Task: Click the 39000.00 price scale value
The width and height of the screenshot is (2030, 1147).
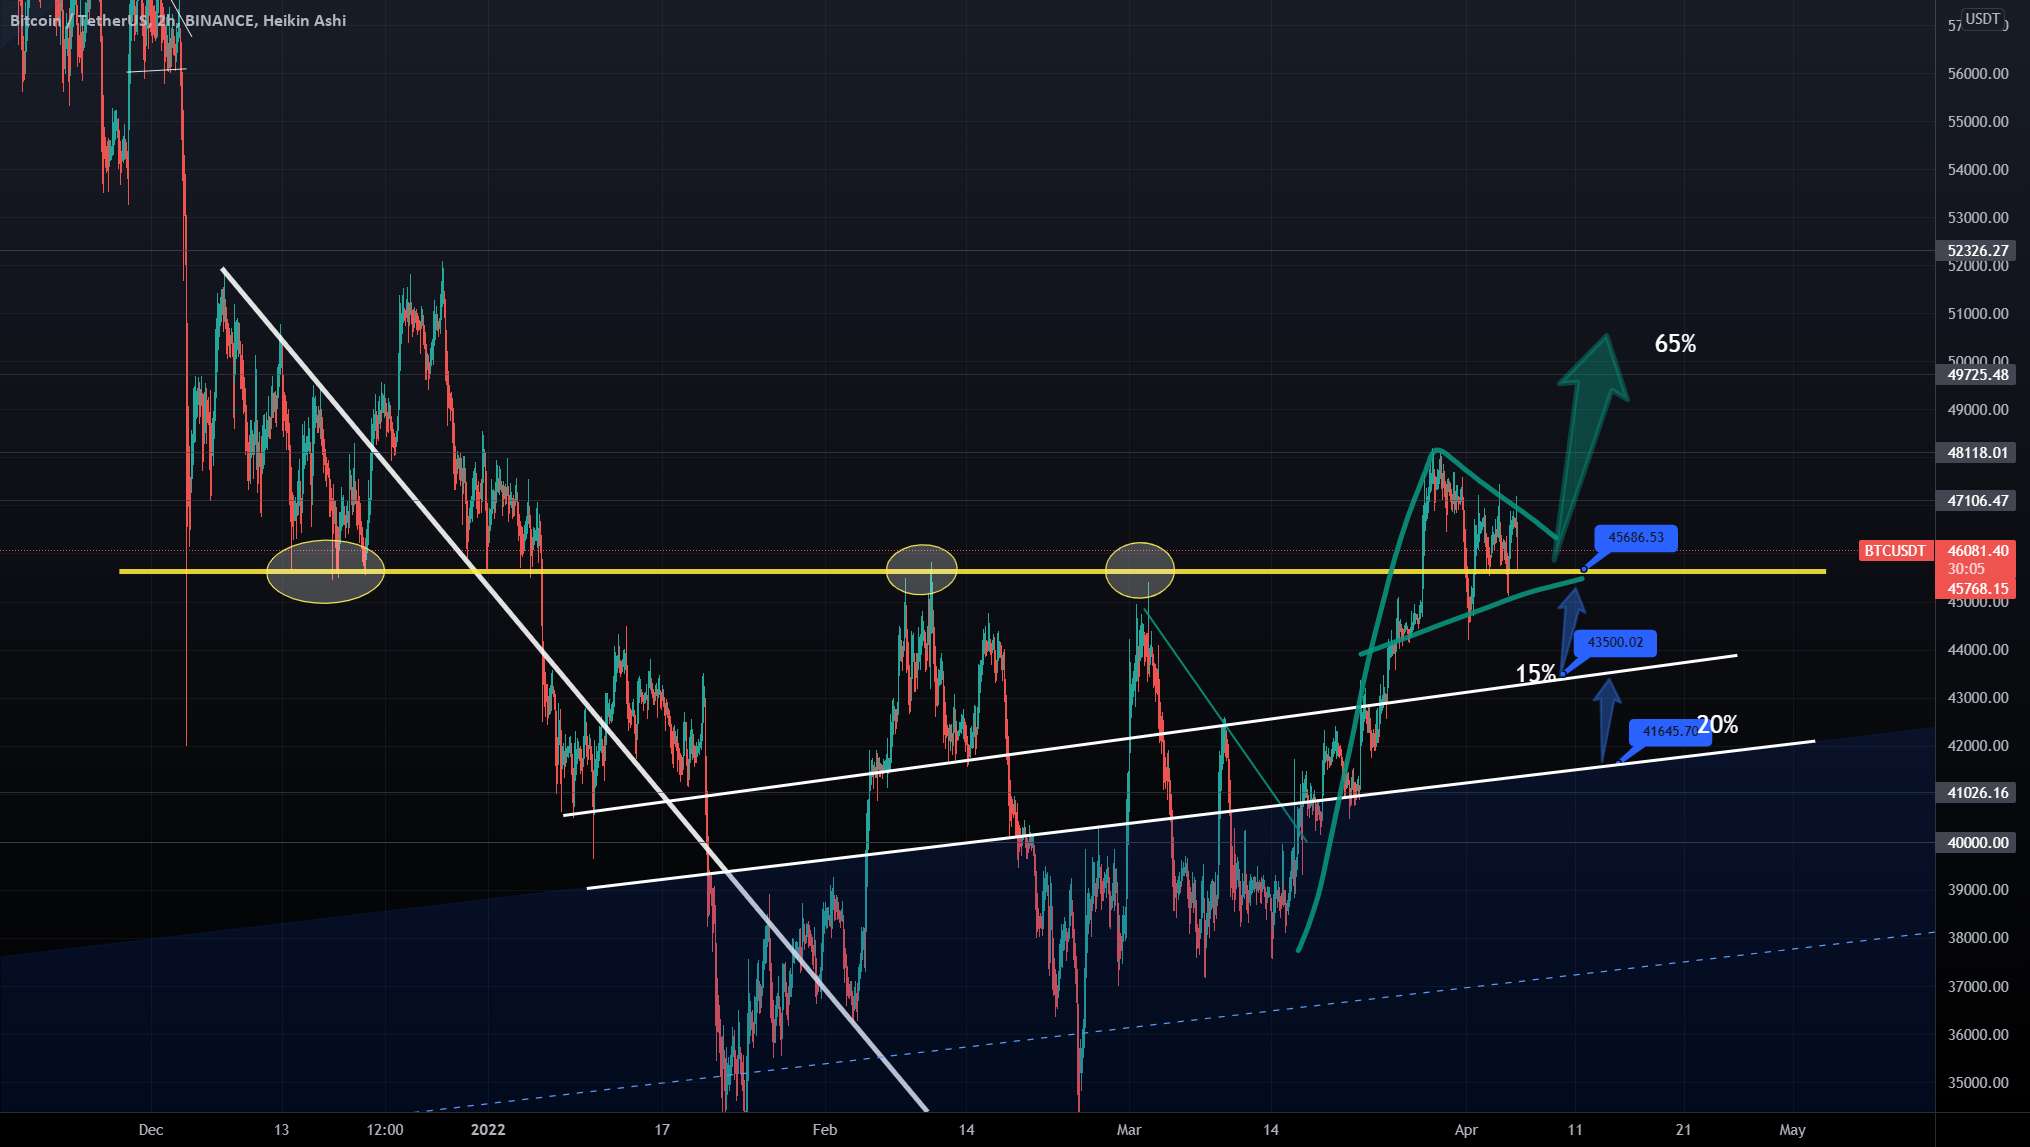Action: click(x=1978, y=890)
